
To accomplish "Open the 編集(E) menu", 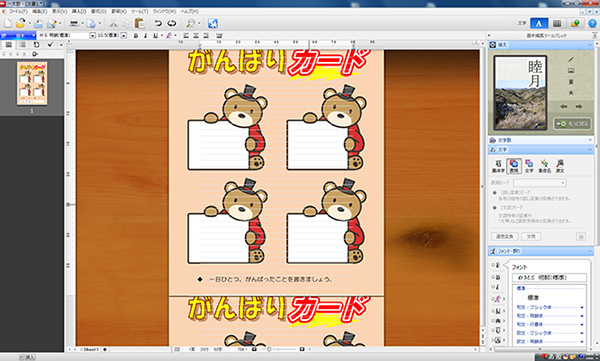I will (x=39, y=11).
